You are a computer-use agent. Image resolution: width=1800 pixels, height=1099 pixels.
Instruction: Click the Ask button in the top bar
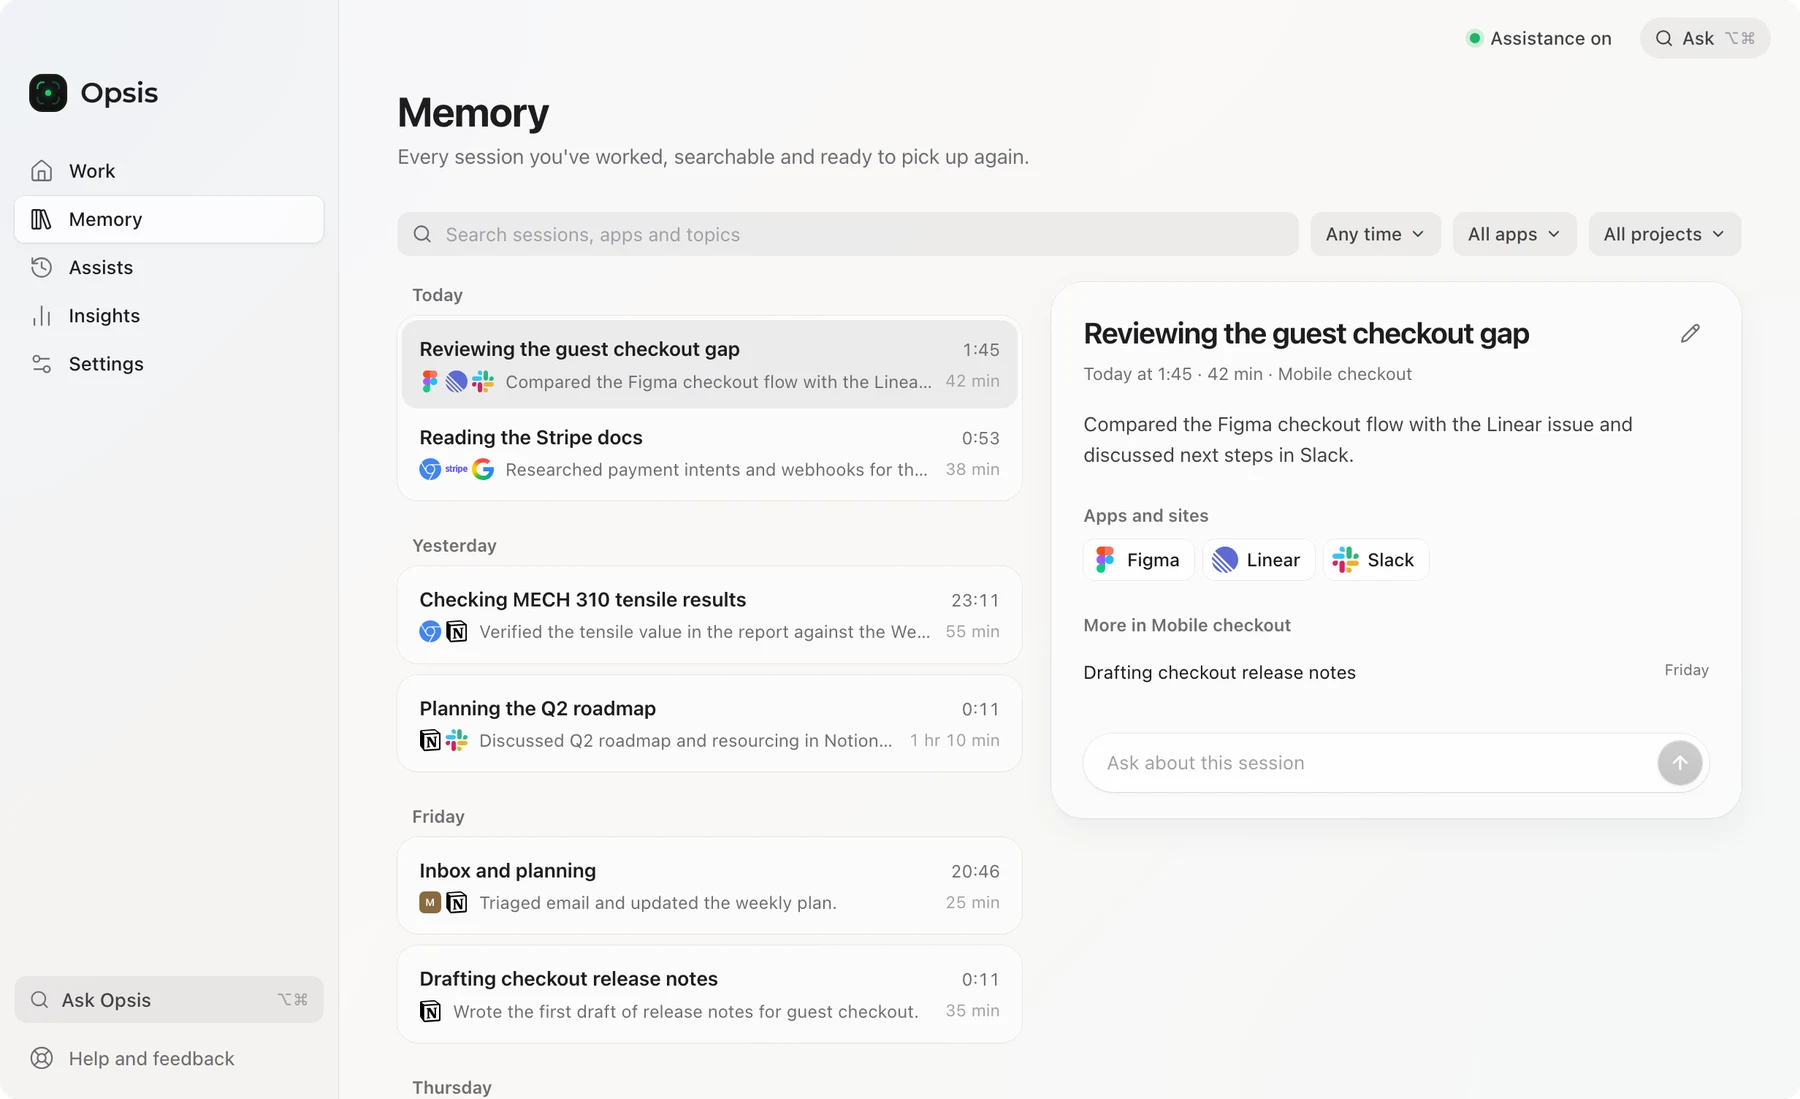pyautogui.click(x=1705, y=38)
